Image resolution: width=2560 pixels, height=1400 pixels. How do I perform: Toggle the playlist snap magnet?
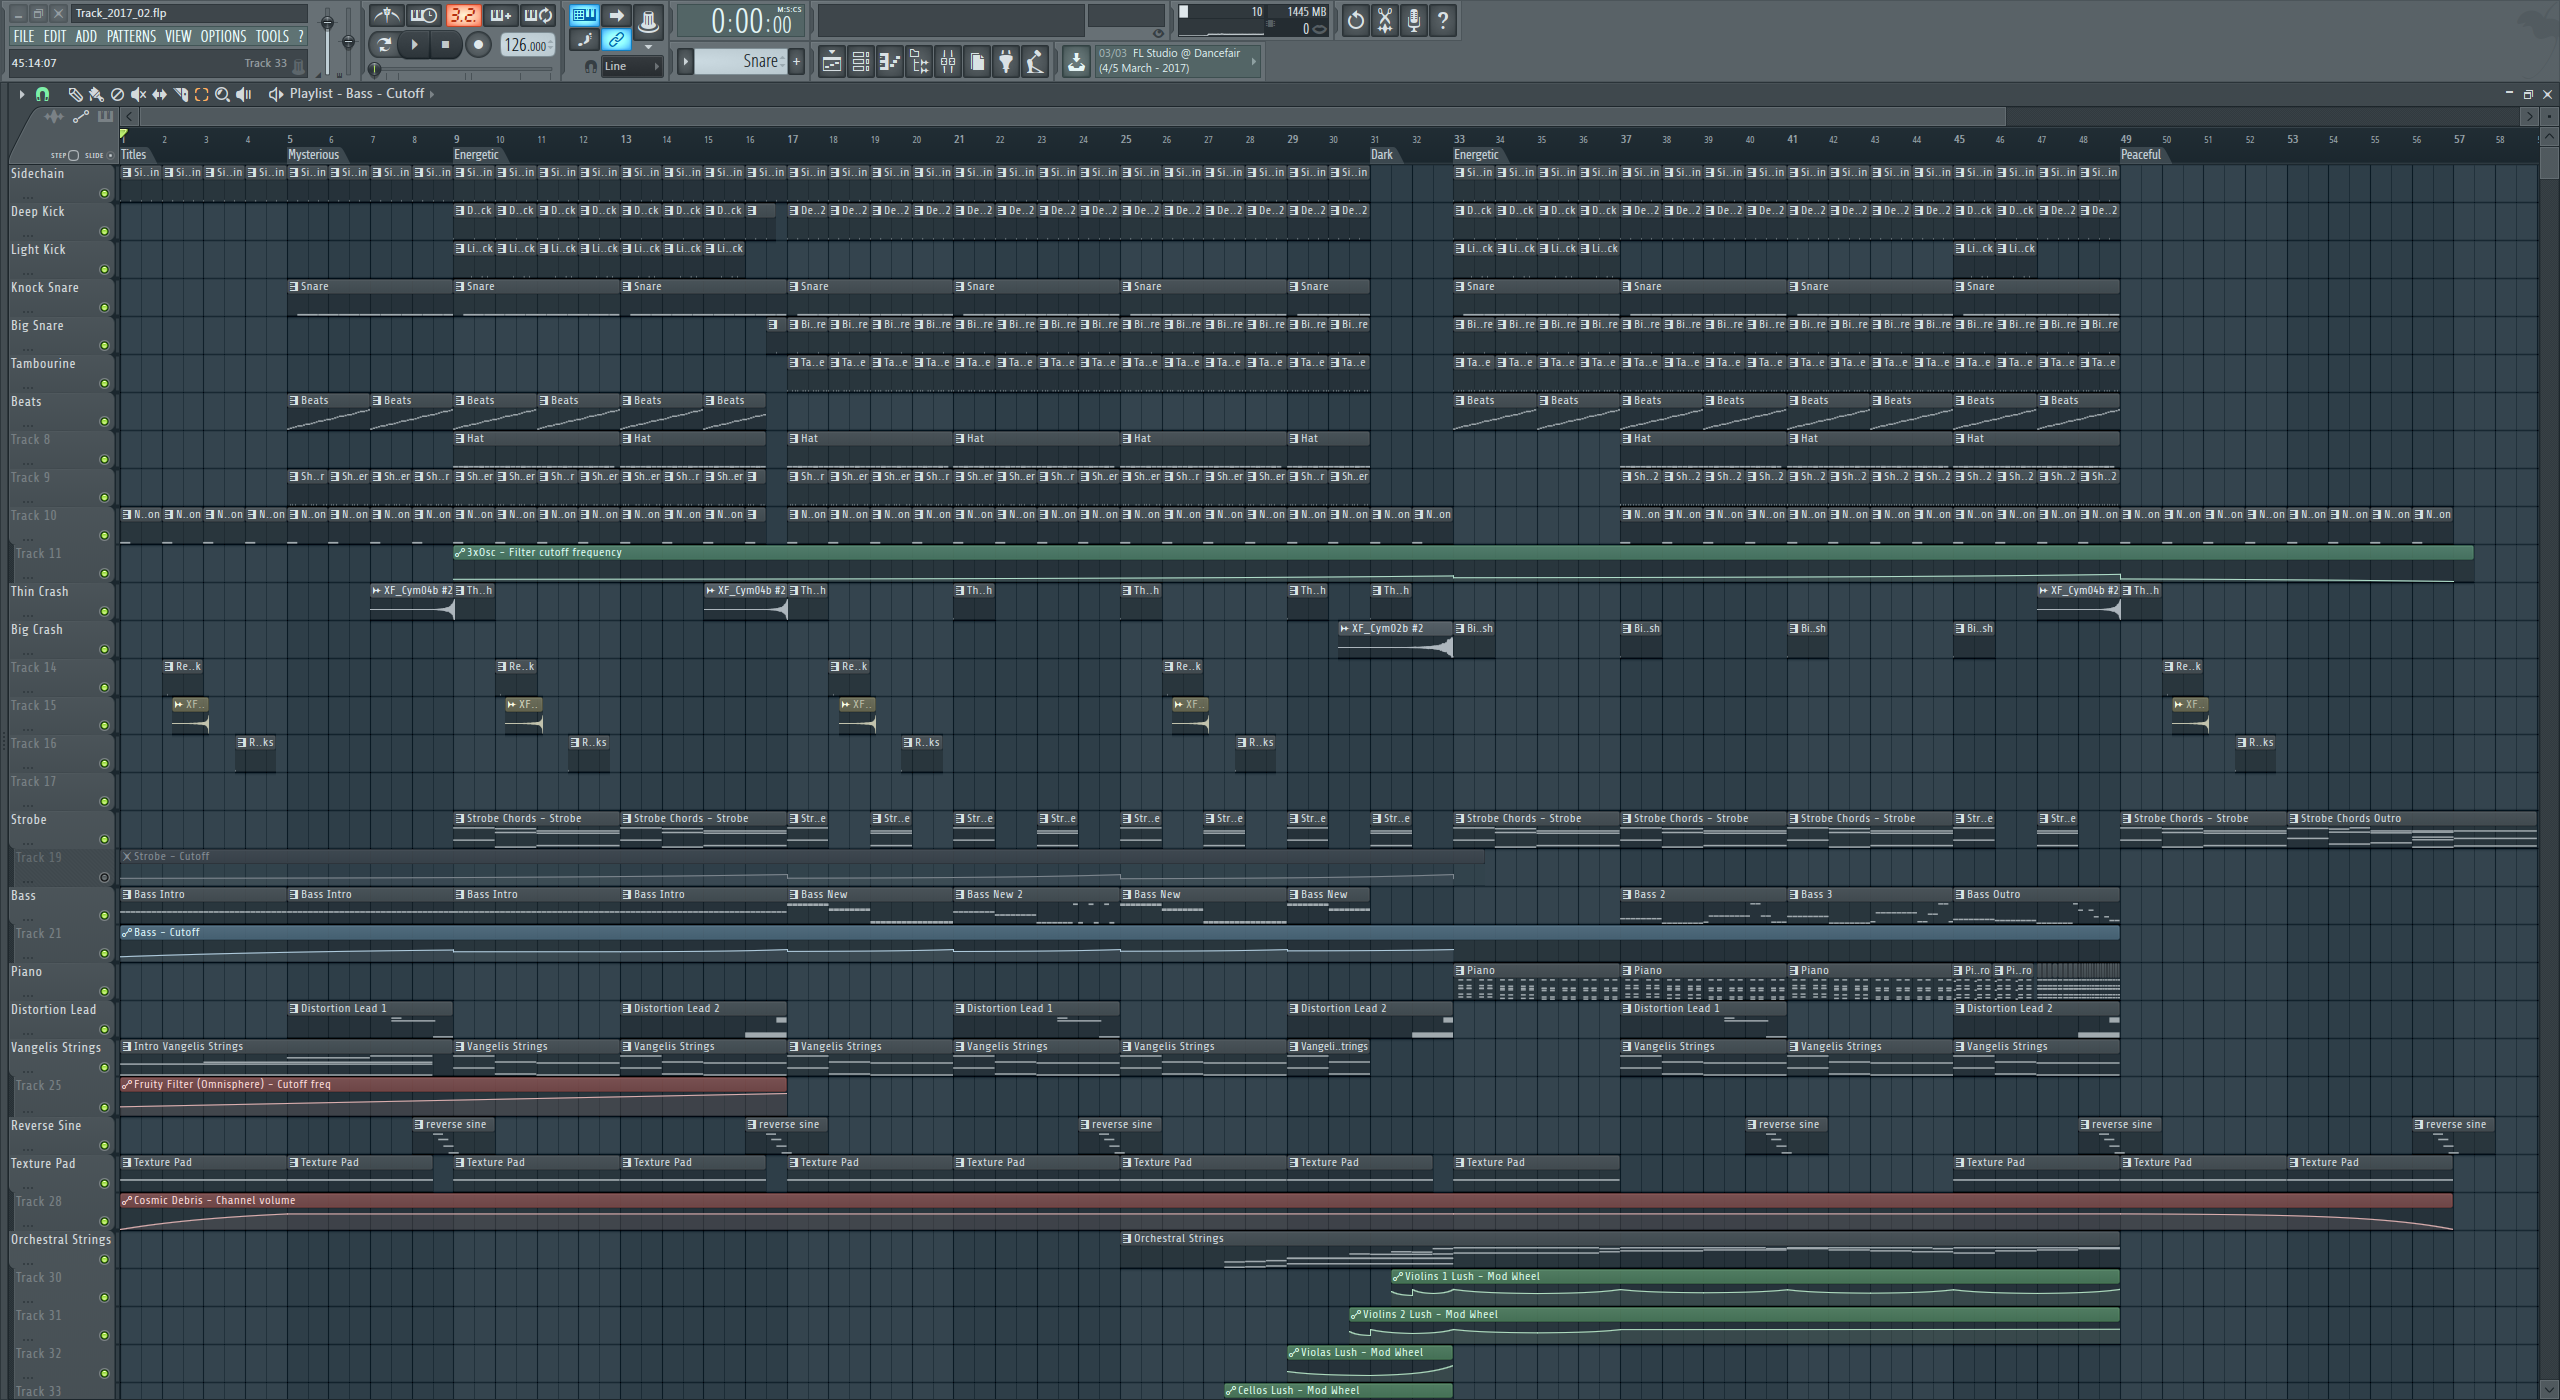pyautogui.click(x=42, y=94)
